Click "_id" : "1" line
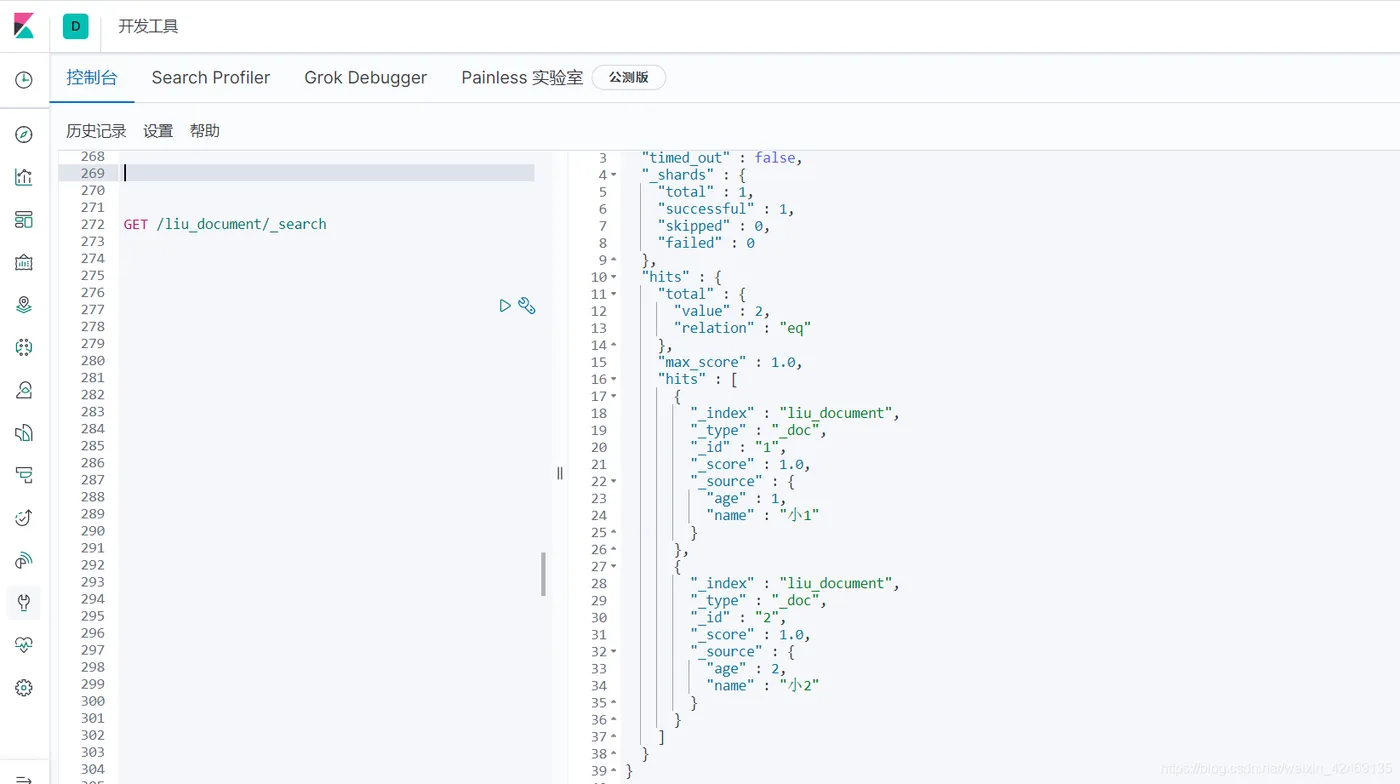Image resolution: width=1400 pixels, height=784 pixels. coord(738,447)
